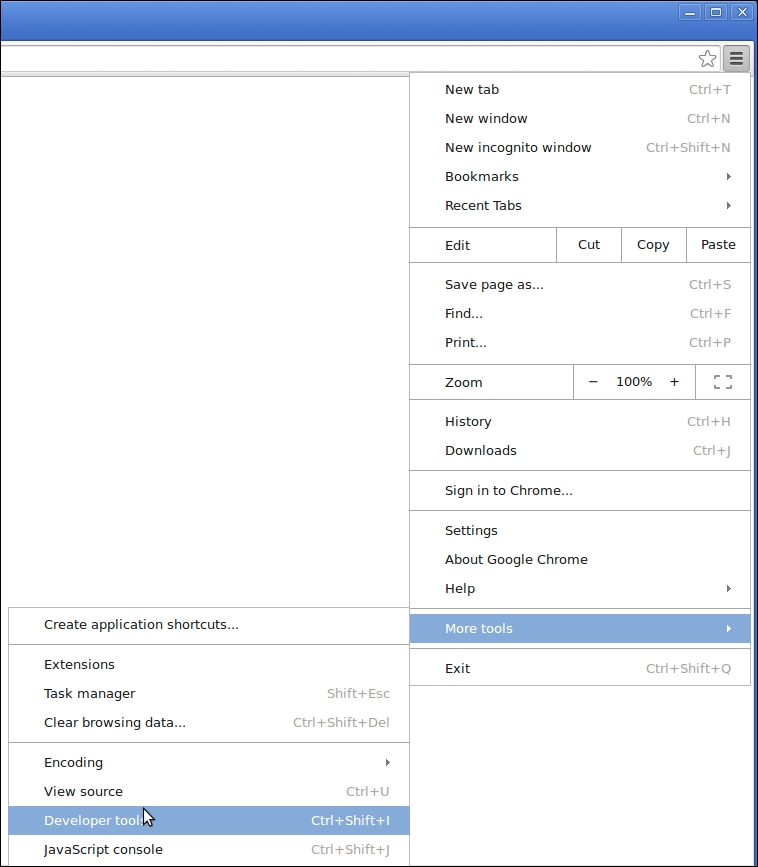Screen dimensions: 758x867
Task: Open History from the menu
Action: 580,421
